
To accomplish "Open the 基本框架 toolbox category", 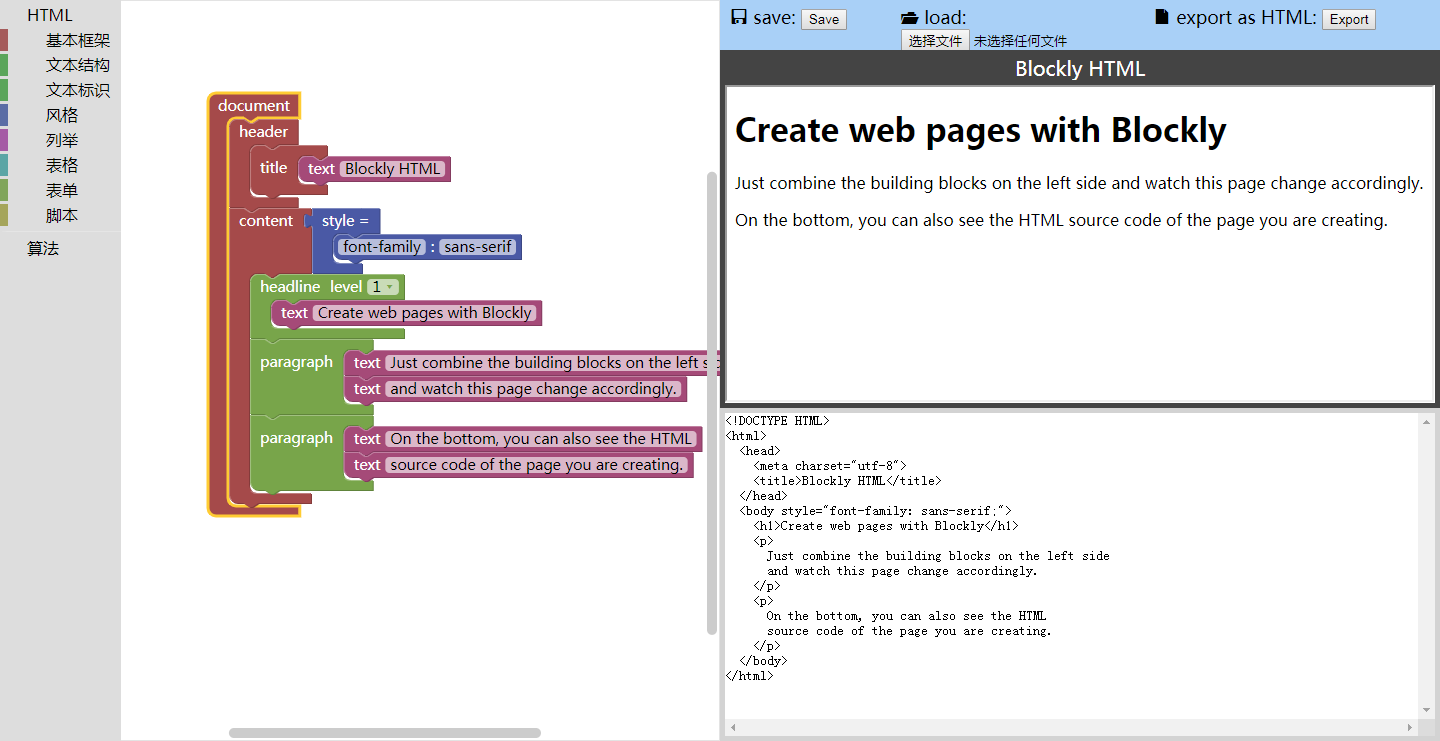I will point(77,41).
